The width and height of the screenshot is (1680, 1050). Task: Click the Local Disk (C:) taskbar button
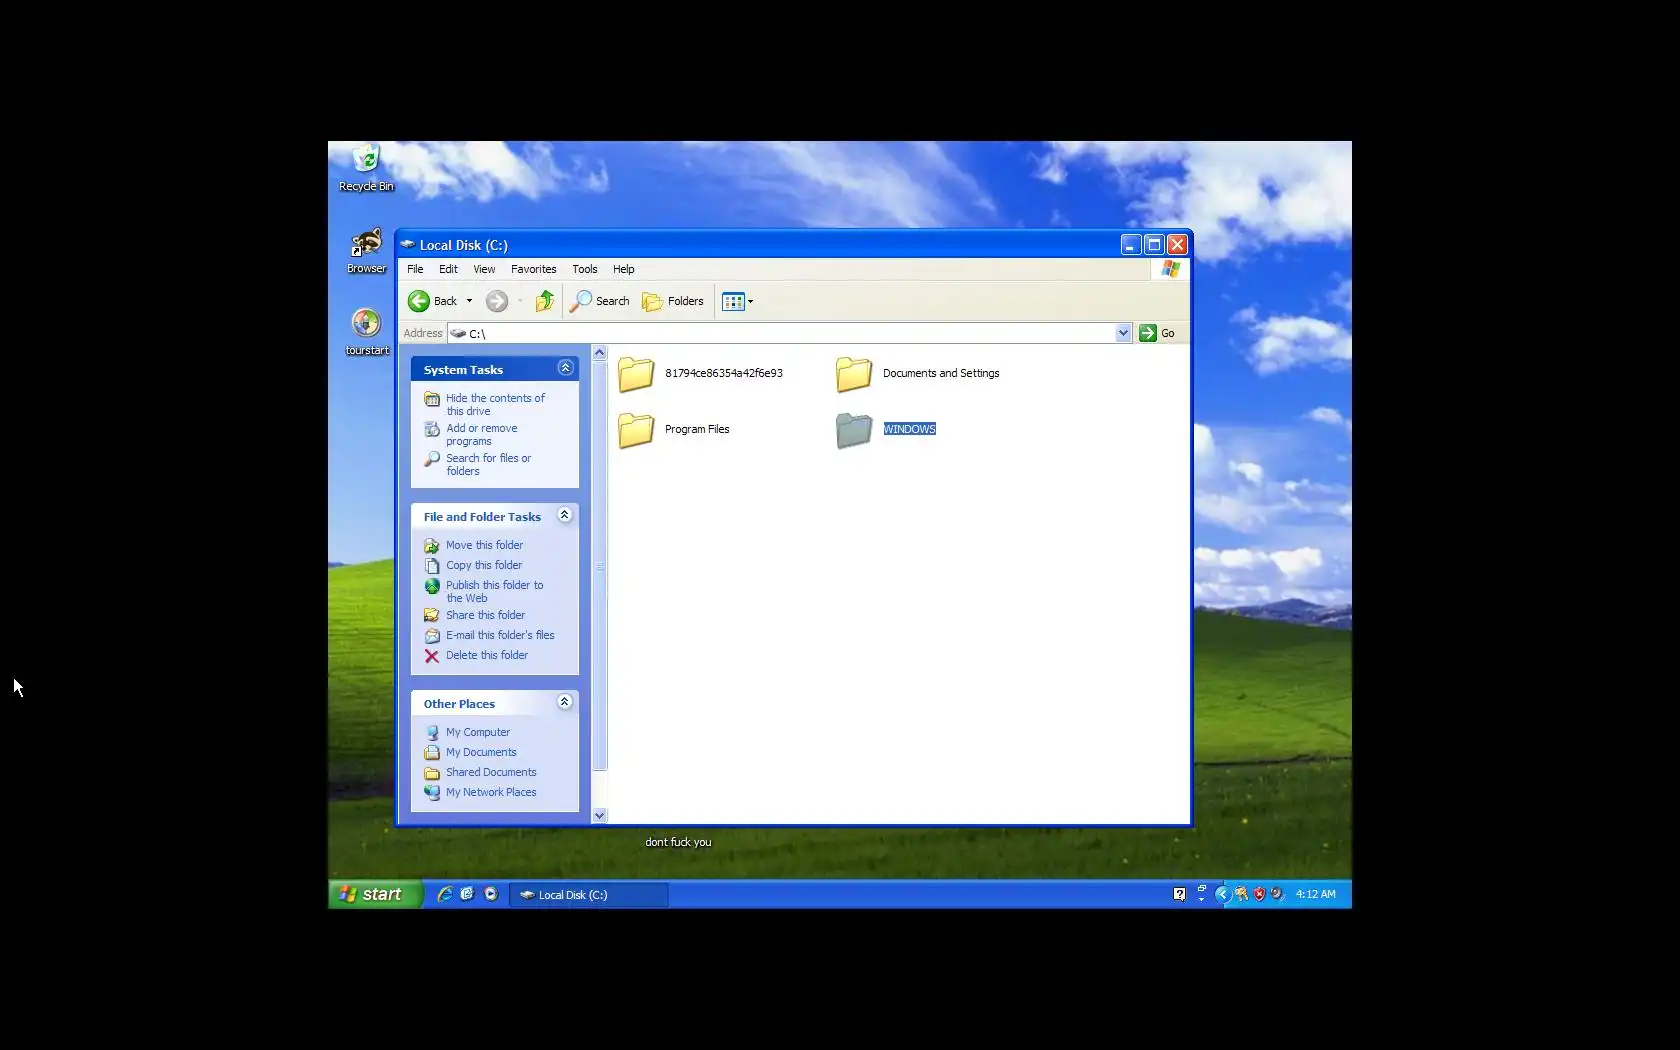(x=589, y=895)
